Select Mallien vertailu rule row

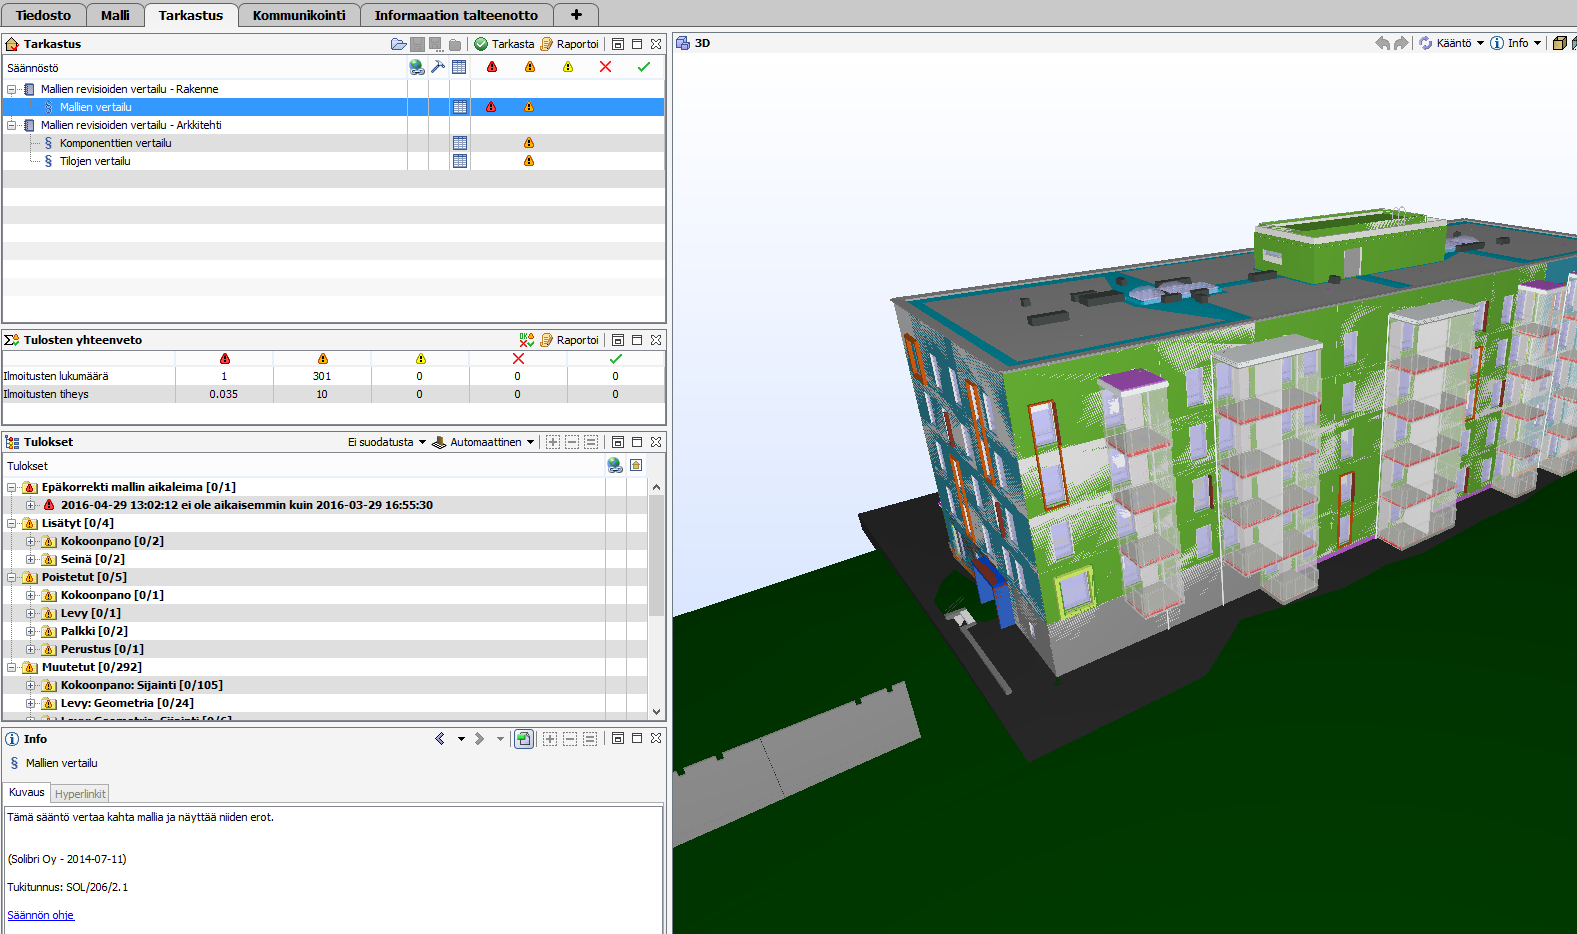[x=333, y=107]
